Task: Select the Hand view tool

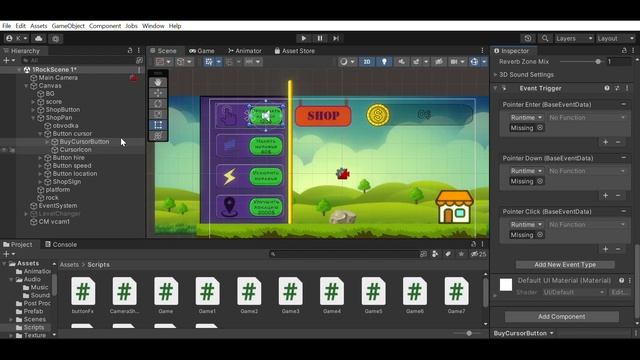Action: click(x=158, y=82)
